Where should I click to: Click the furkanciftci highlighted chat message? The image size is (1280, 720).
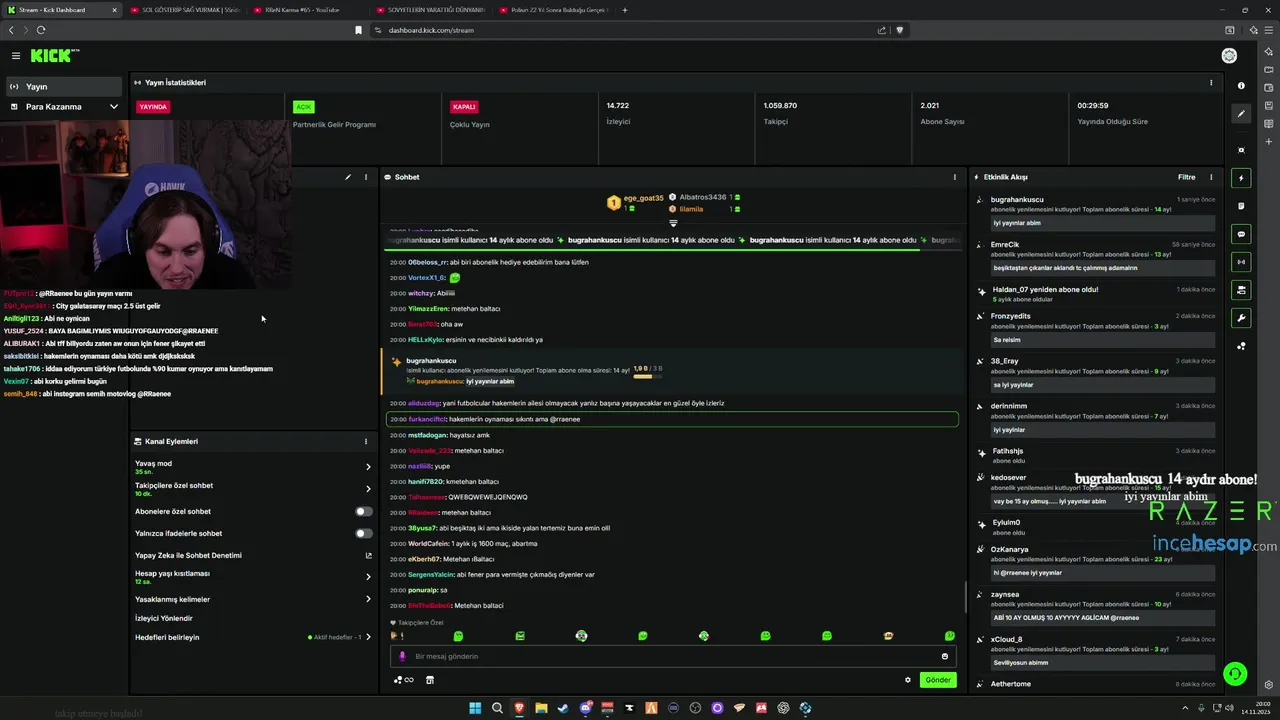point(672,419)
